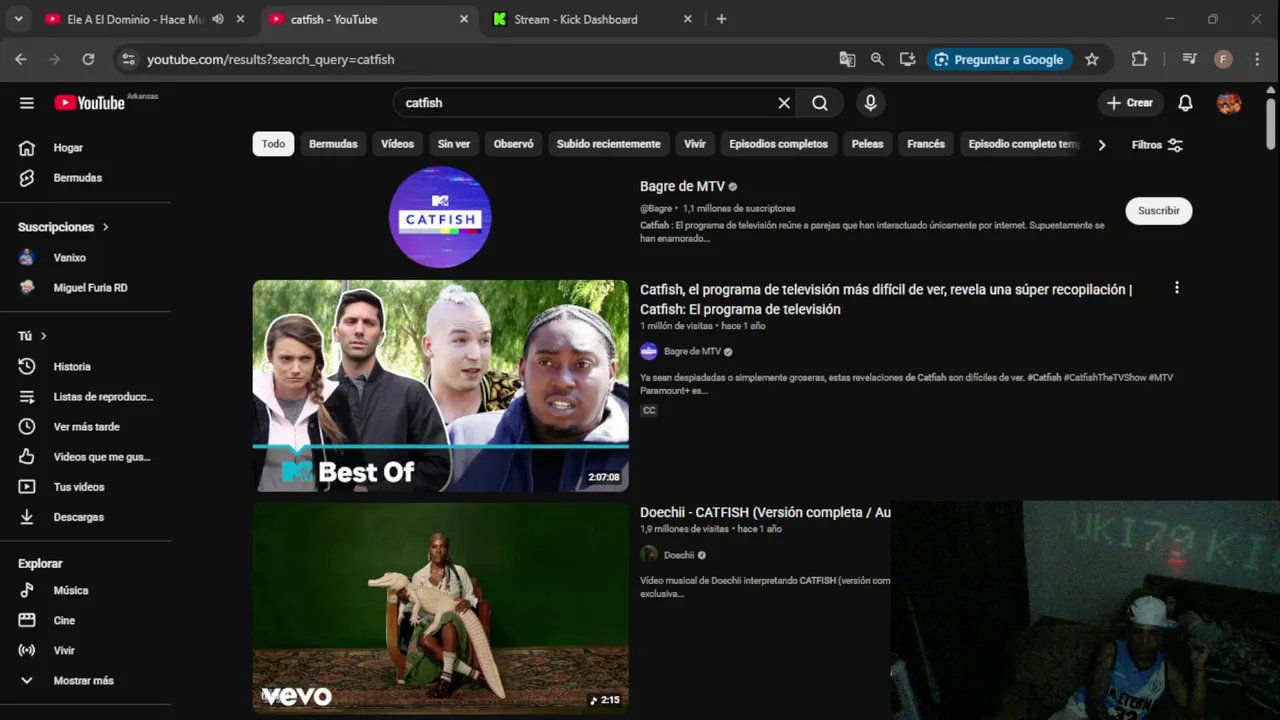Start voice search with microphone
The width and height of the screenshot is (1280, 720).
coord(870,103)
